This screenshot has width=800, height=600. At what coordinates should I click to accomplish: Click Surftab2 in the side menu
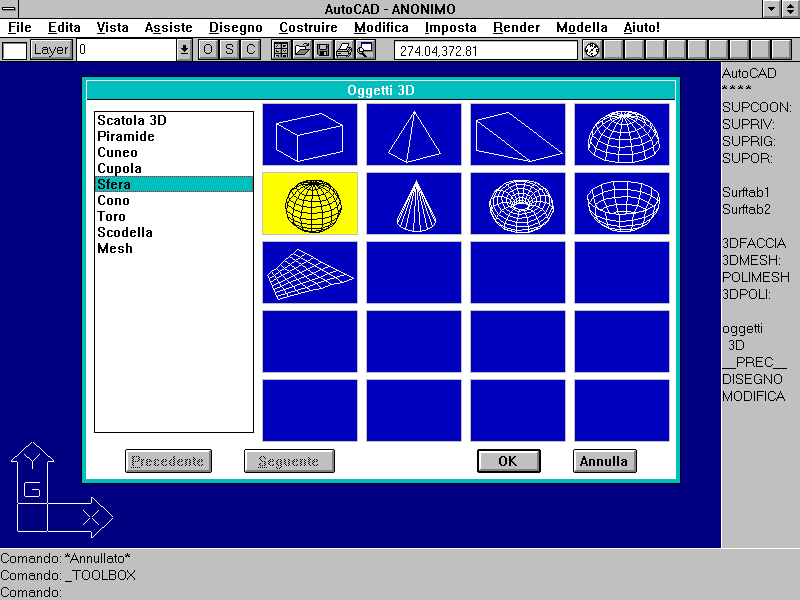(x=746, y=210)
